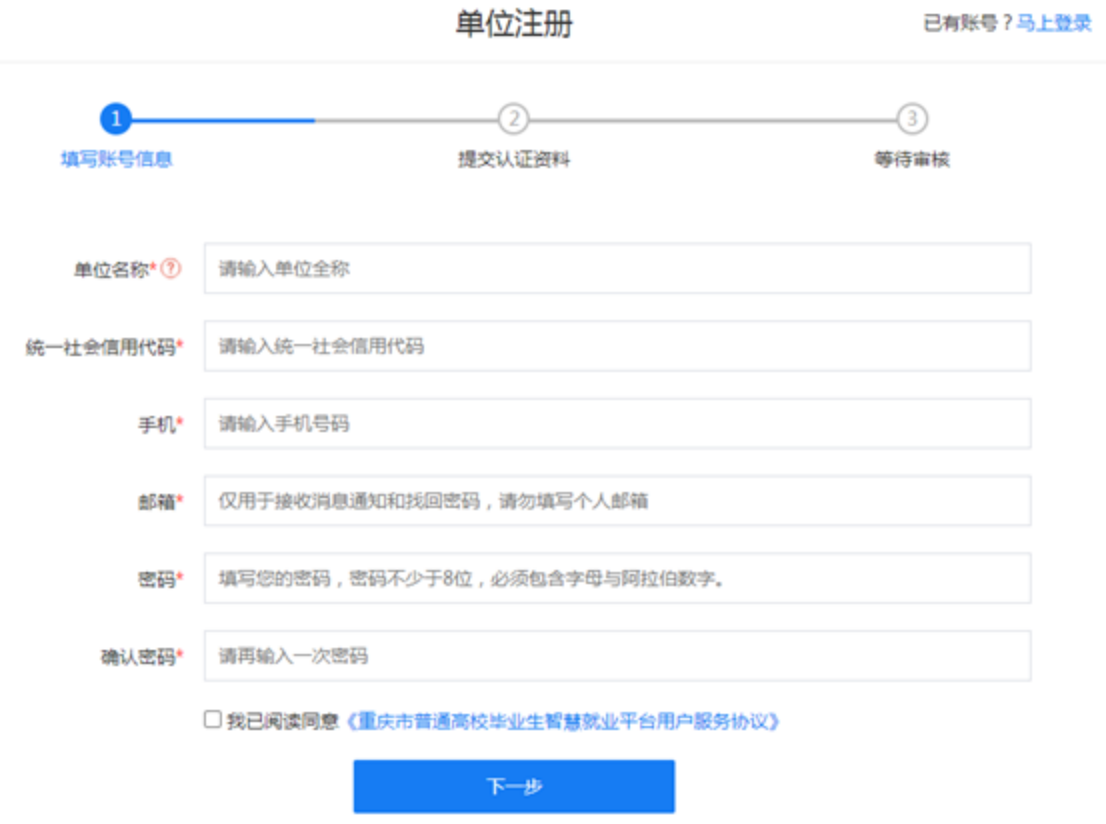Screen dimensions: 1106x824
Task: Click into the 统一社会信用代码 input field
Action: (617, 346)
